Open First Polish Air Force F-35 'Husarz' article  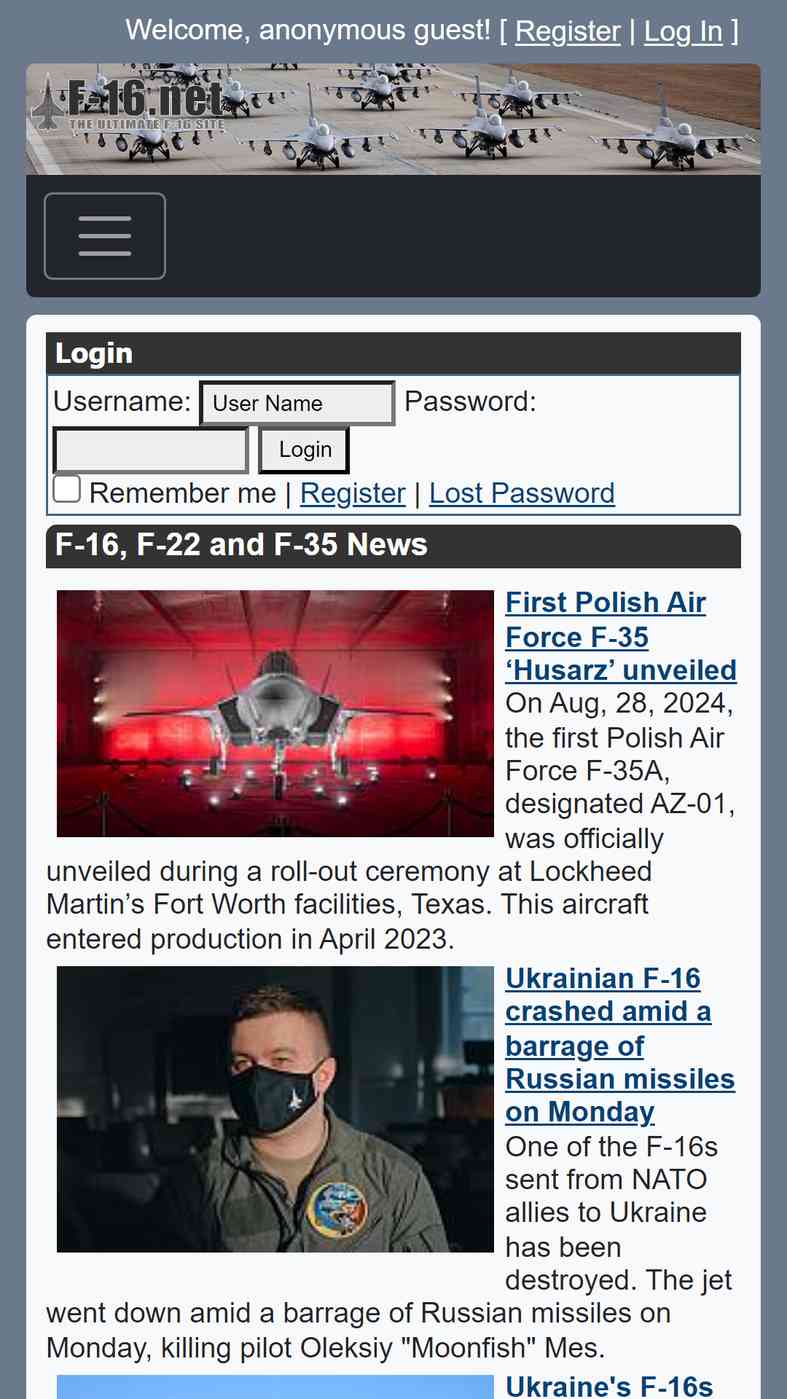pos(620,636)
